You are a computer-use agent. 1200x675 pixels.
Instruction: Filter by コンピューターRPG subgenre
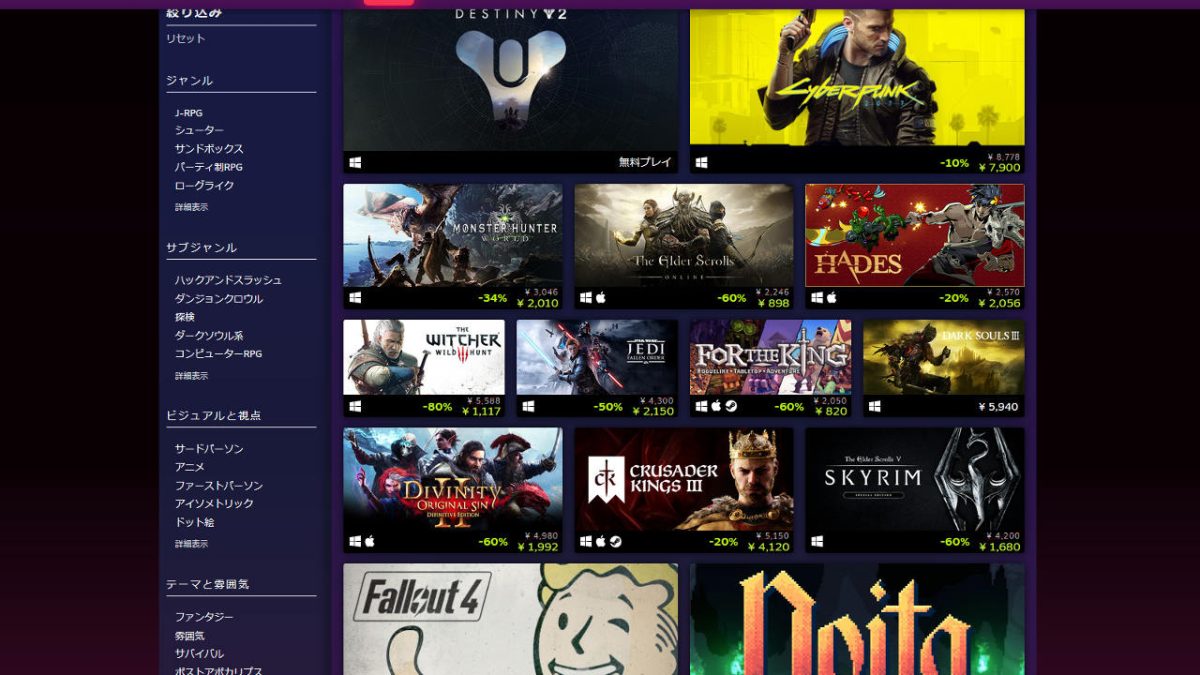tap(218, 353)
